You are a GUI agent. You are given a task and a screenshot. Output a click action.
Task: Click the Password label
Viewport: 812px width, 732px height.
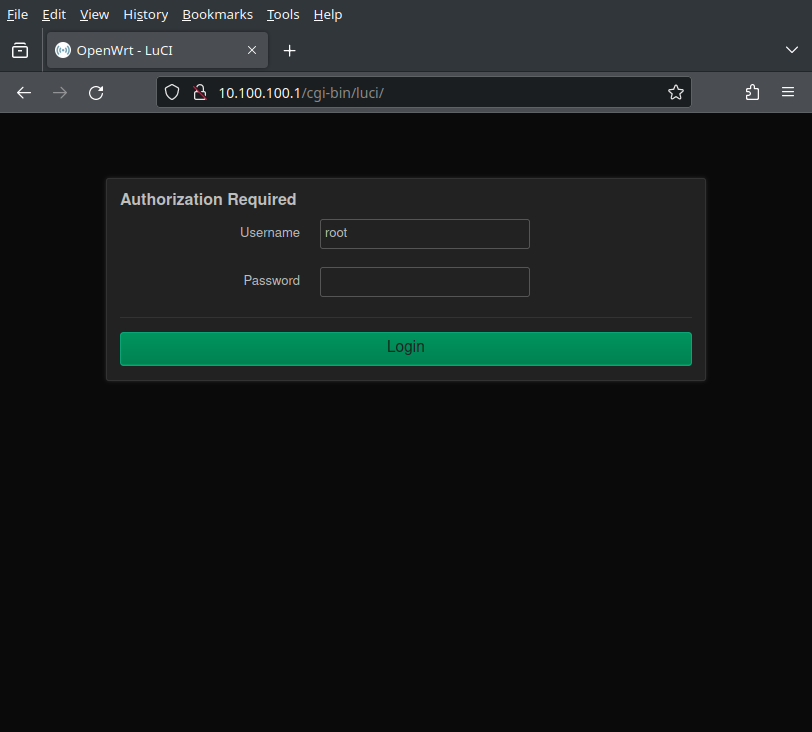[x=271, y=281]
